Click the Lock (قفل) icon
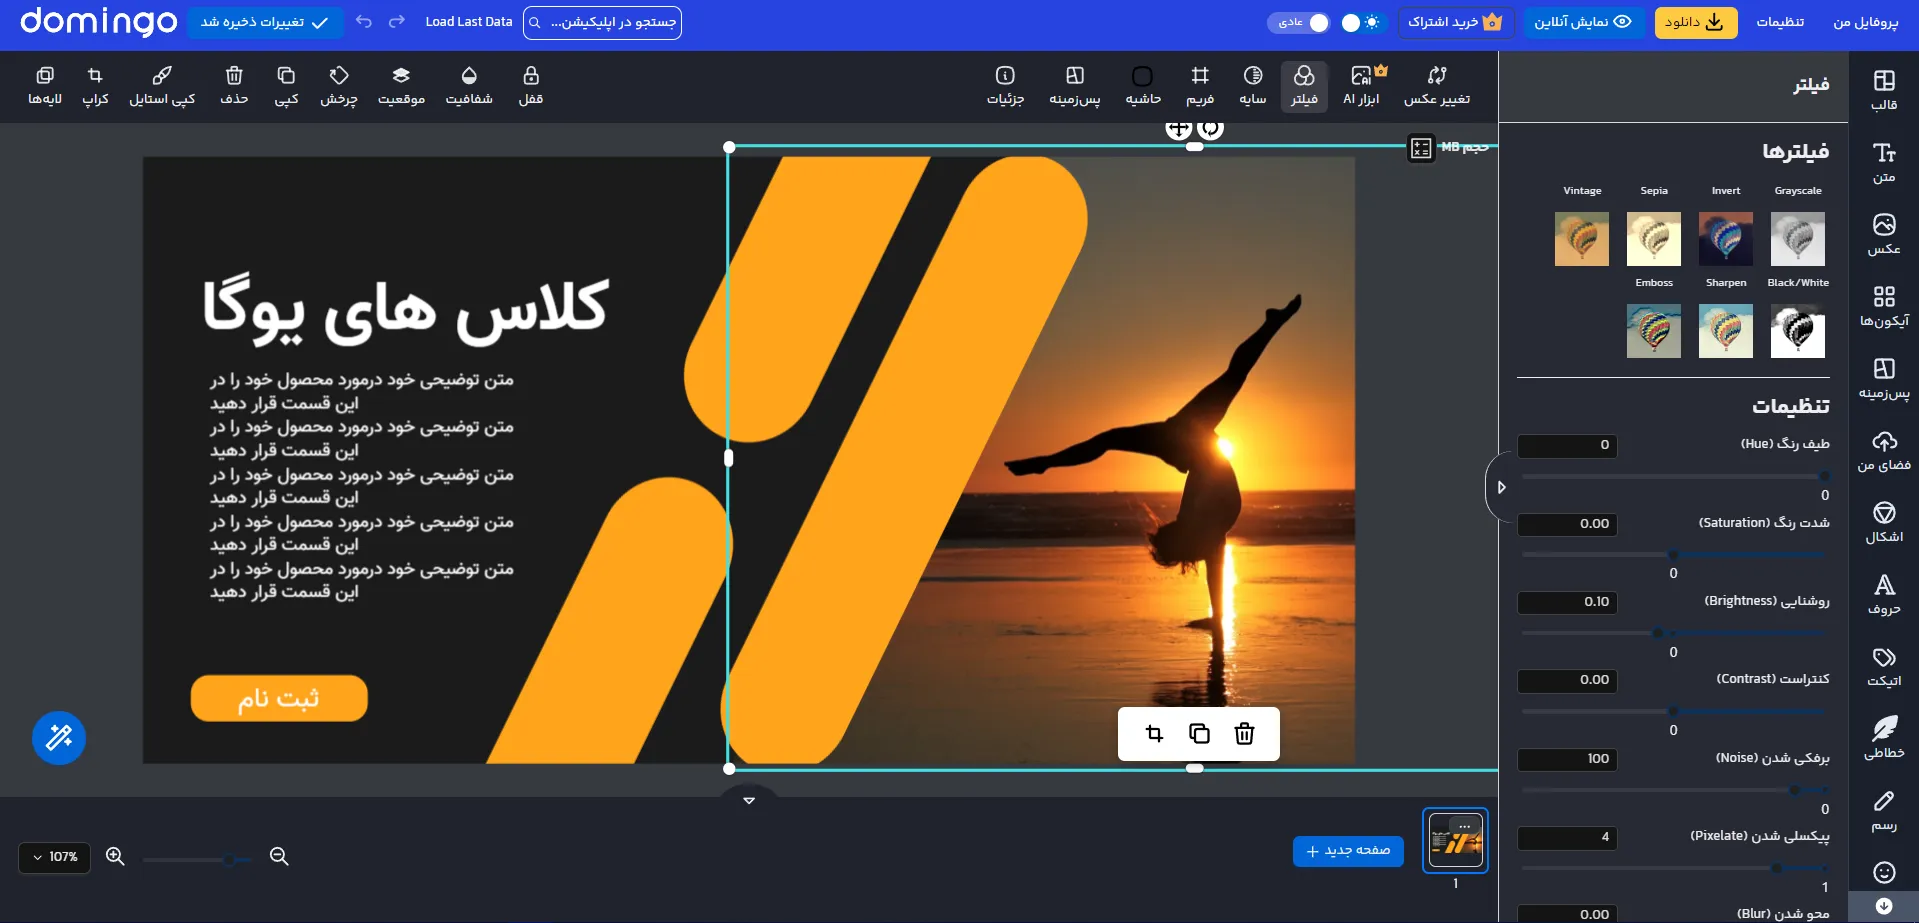The width and height of the screenshot is (1919, 923). [531, 86]
